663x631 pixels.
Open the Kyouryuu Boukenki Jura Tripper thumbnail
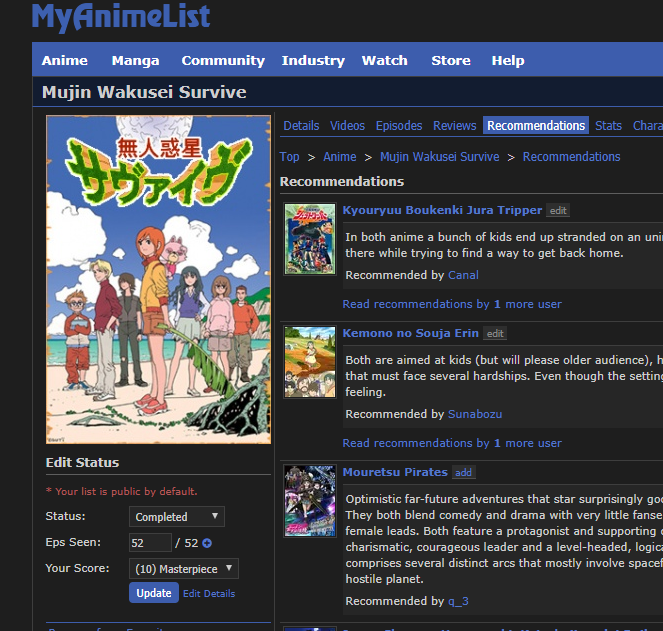tap(310, 239)
